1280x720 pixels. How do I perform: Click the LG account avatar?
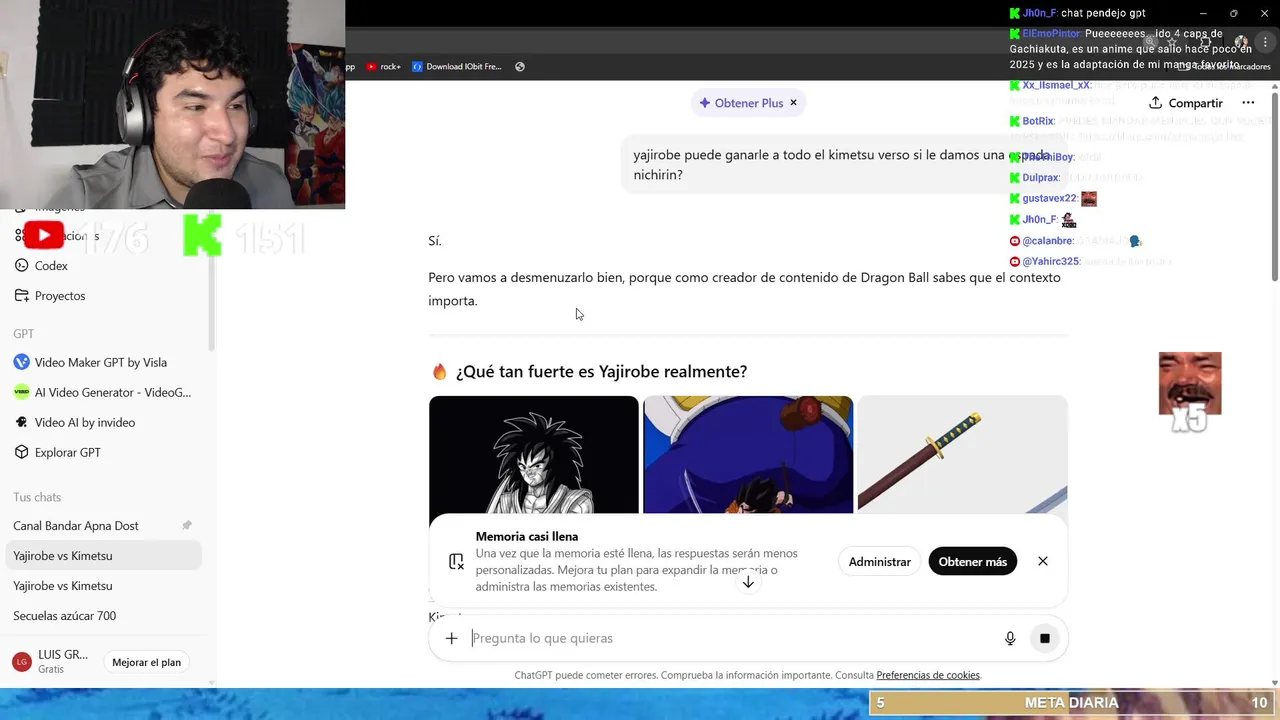[21, 662]
